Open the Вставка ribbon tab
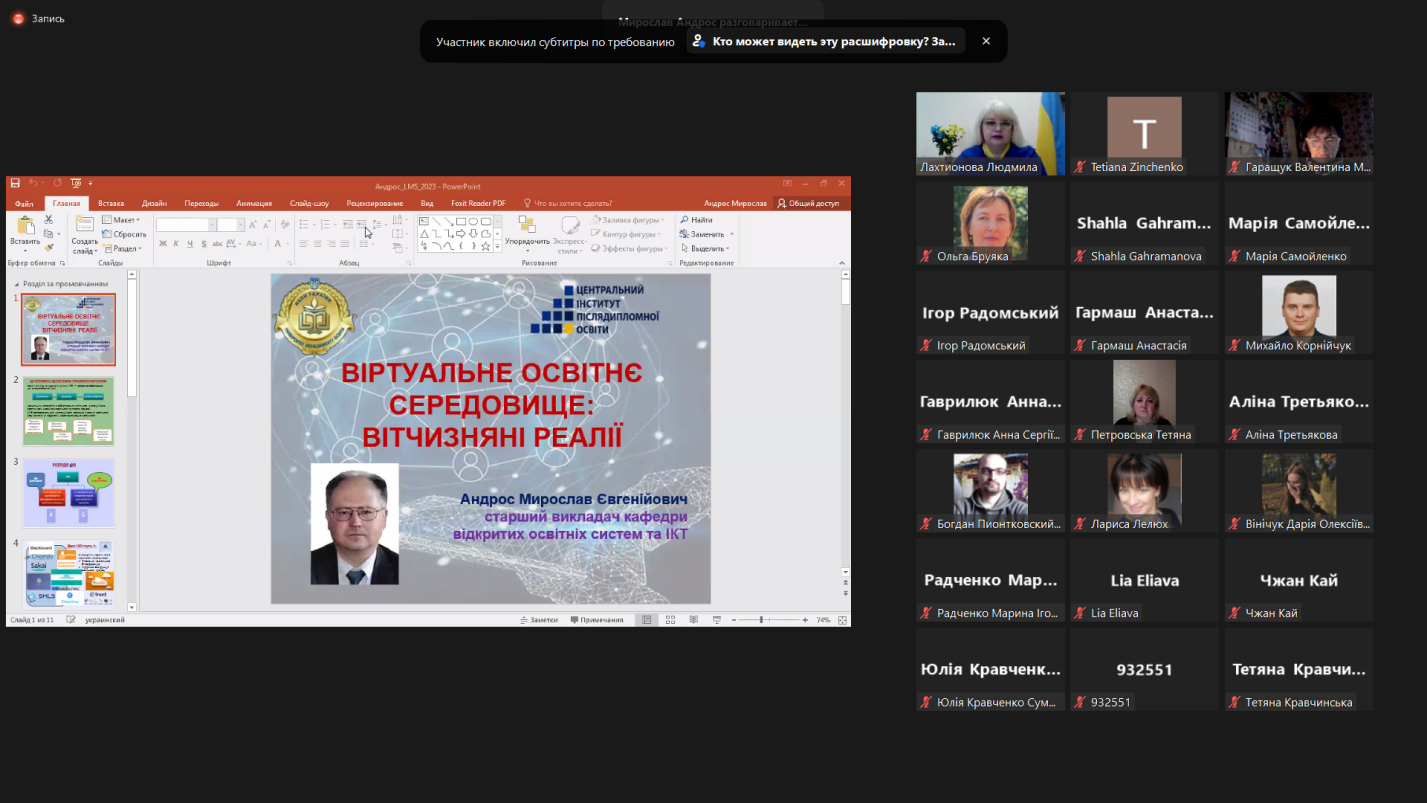The image size is (1427, 803). (x=111, y=203)
